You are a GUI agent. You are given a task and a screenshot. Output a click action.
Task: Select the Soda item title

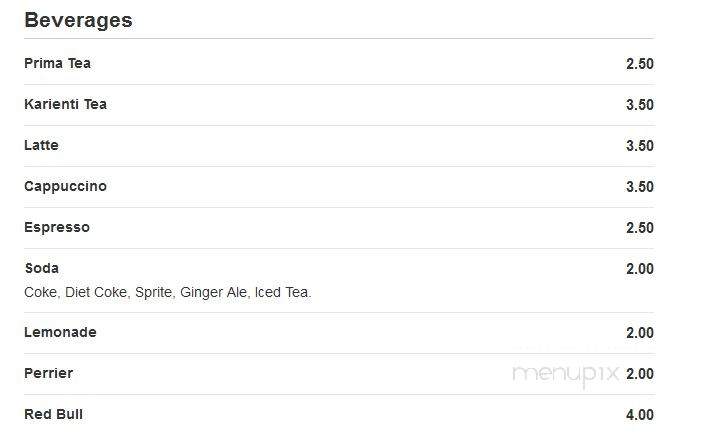click(42, 268)
